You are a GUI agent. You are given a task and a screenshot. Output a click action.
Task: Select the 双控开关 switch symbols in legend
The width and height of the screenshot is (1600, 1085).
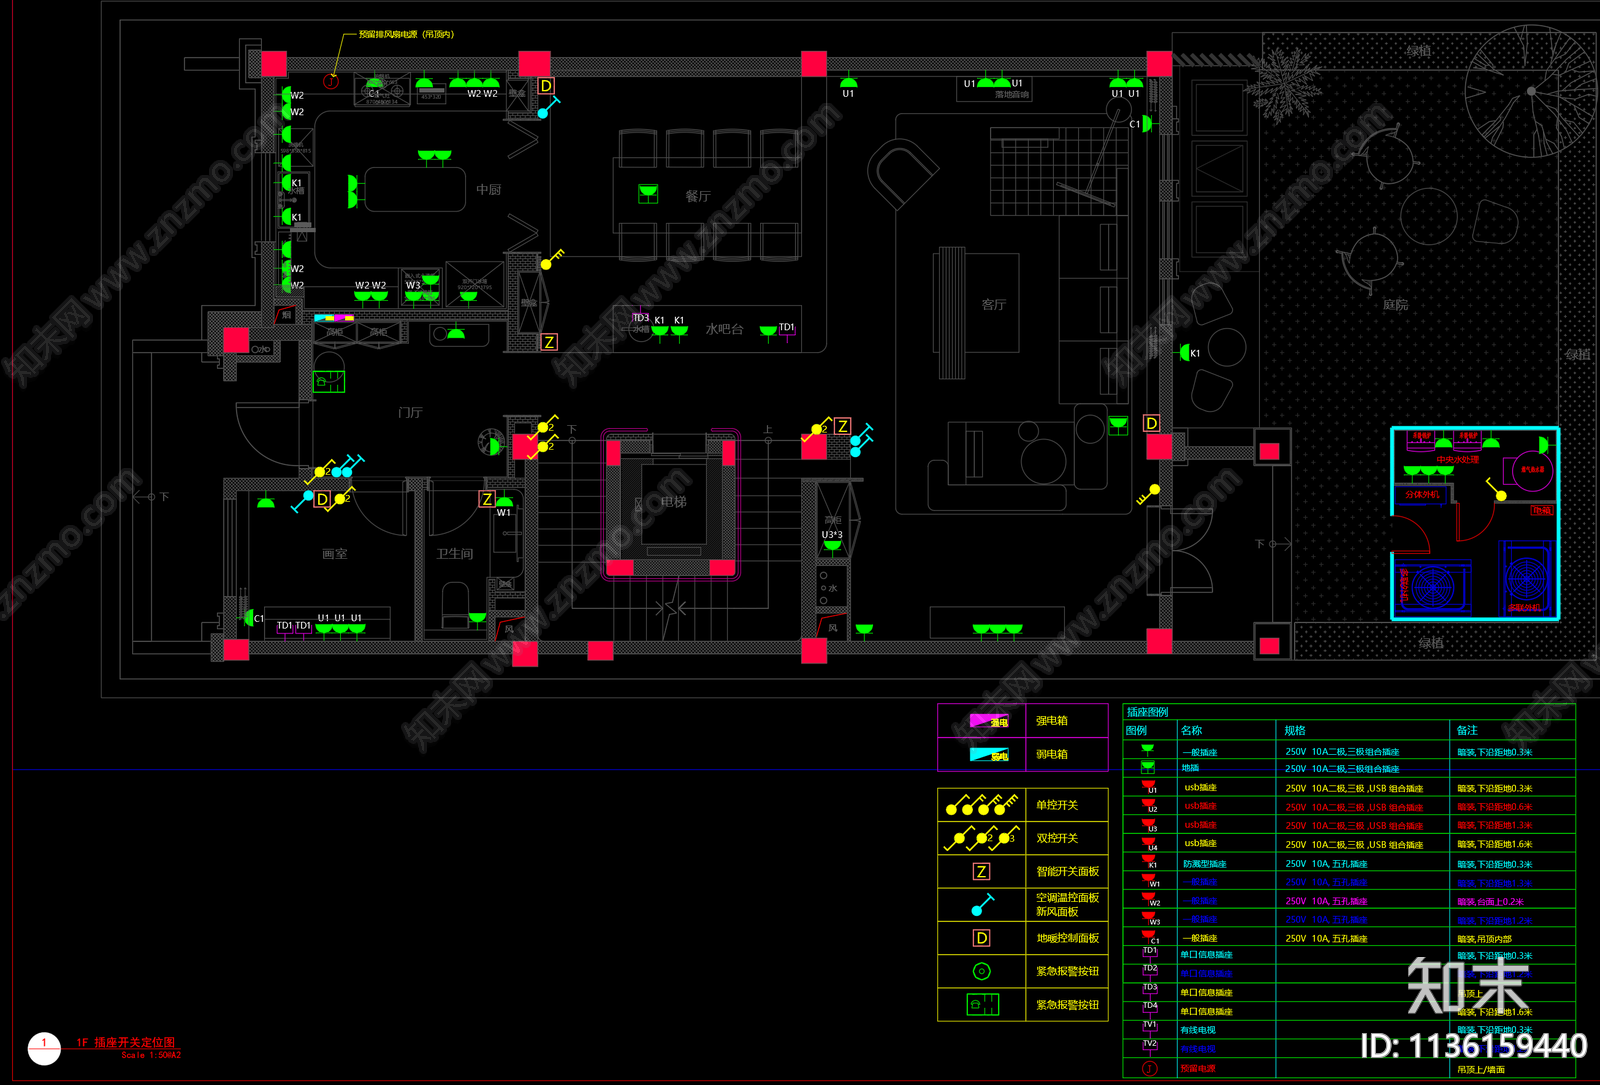(x=981, y=837)
